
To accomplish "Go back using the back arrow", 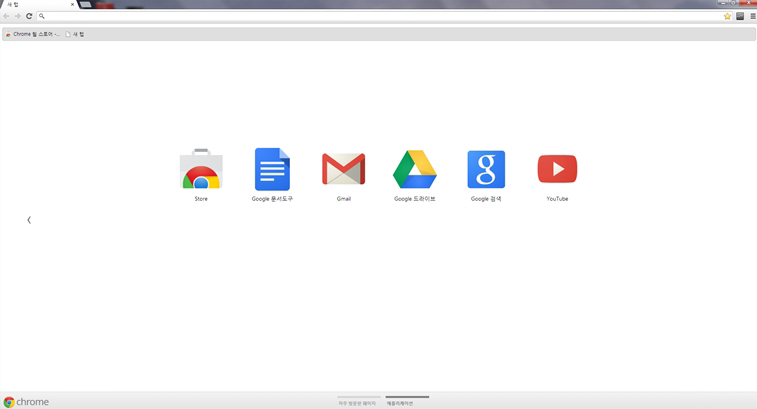I will [x=6, y=16].
